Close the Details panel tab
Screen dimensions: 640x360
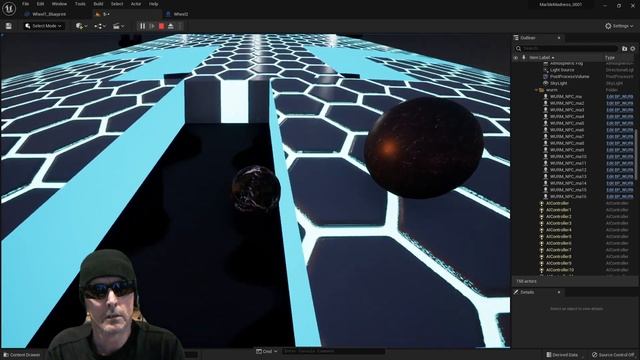coord(559,292)
